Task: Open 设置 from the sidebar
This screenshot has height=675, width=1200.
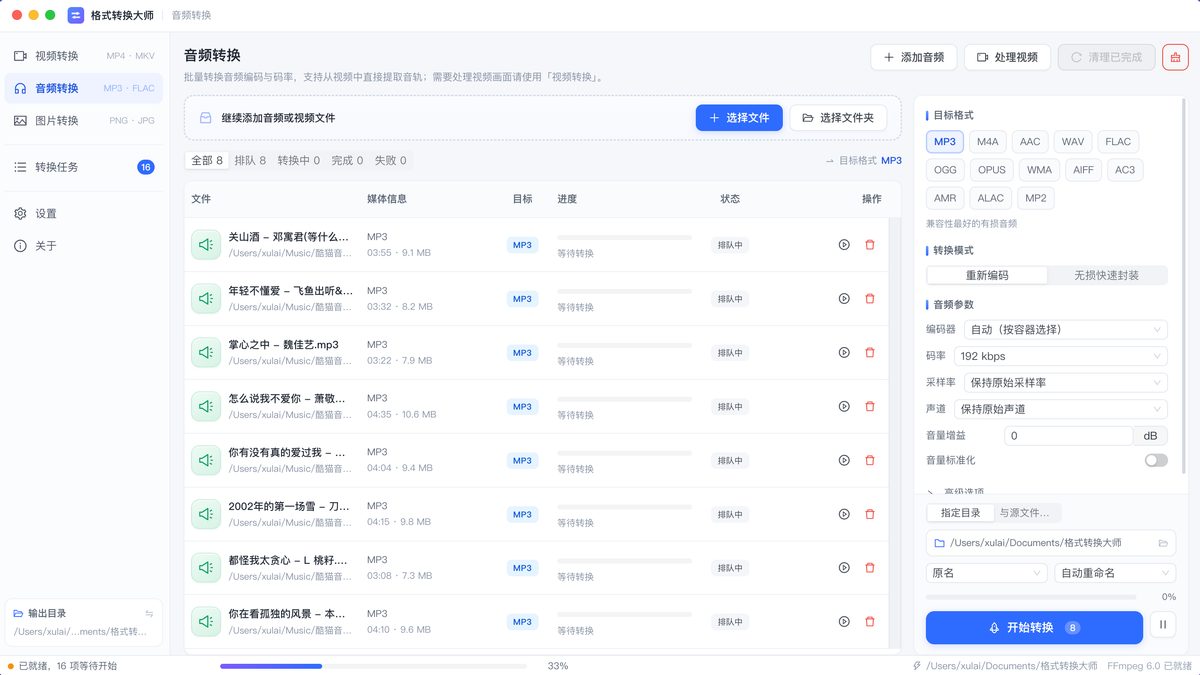Action: 84,213
